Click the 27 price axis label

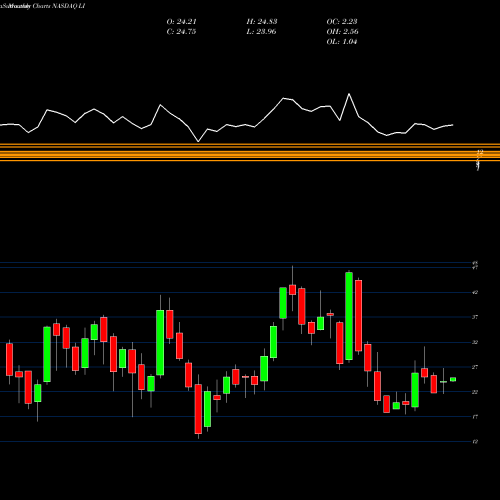tap(475, 367)
